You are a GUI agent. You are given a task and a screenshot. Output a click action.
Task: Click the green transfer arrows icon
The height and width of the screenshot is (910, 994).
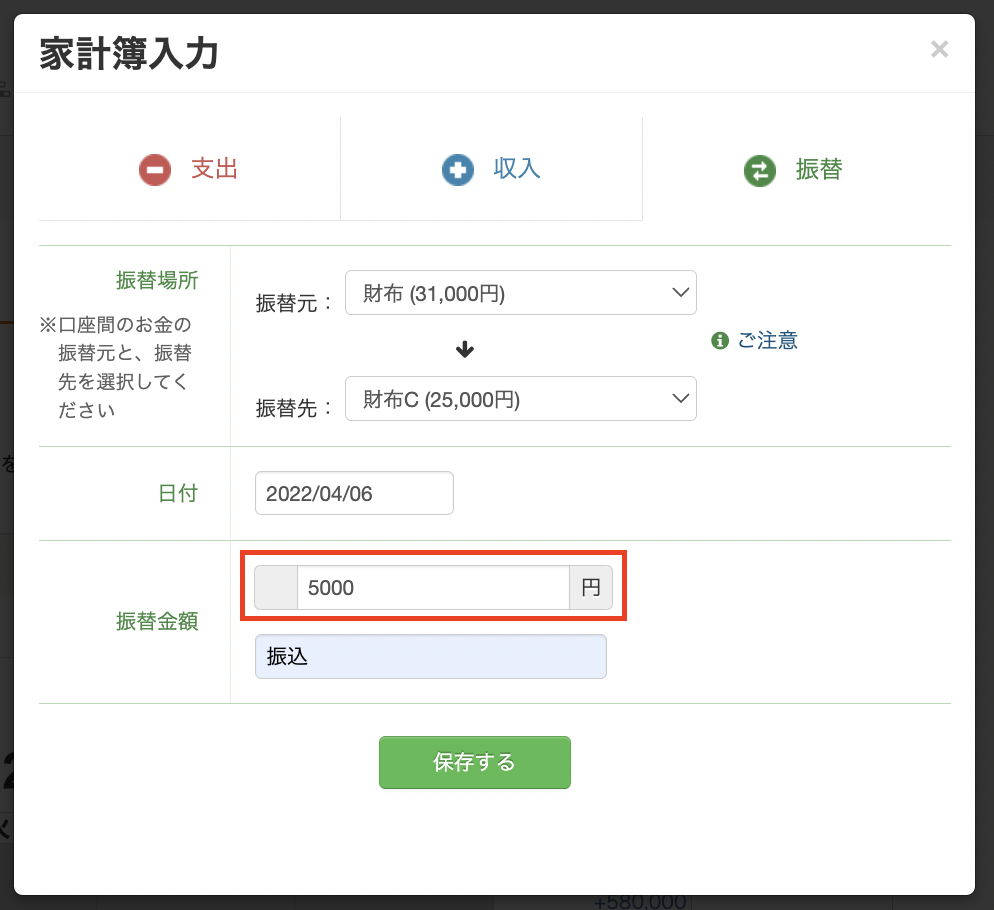(759, 171)
